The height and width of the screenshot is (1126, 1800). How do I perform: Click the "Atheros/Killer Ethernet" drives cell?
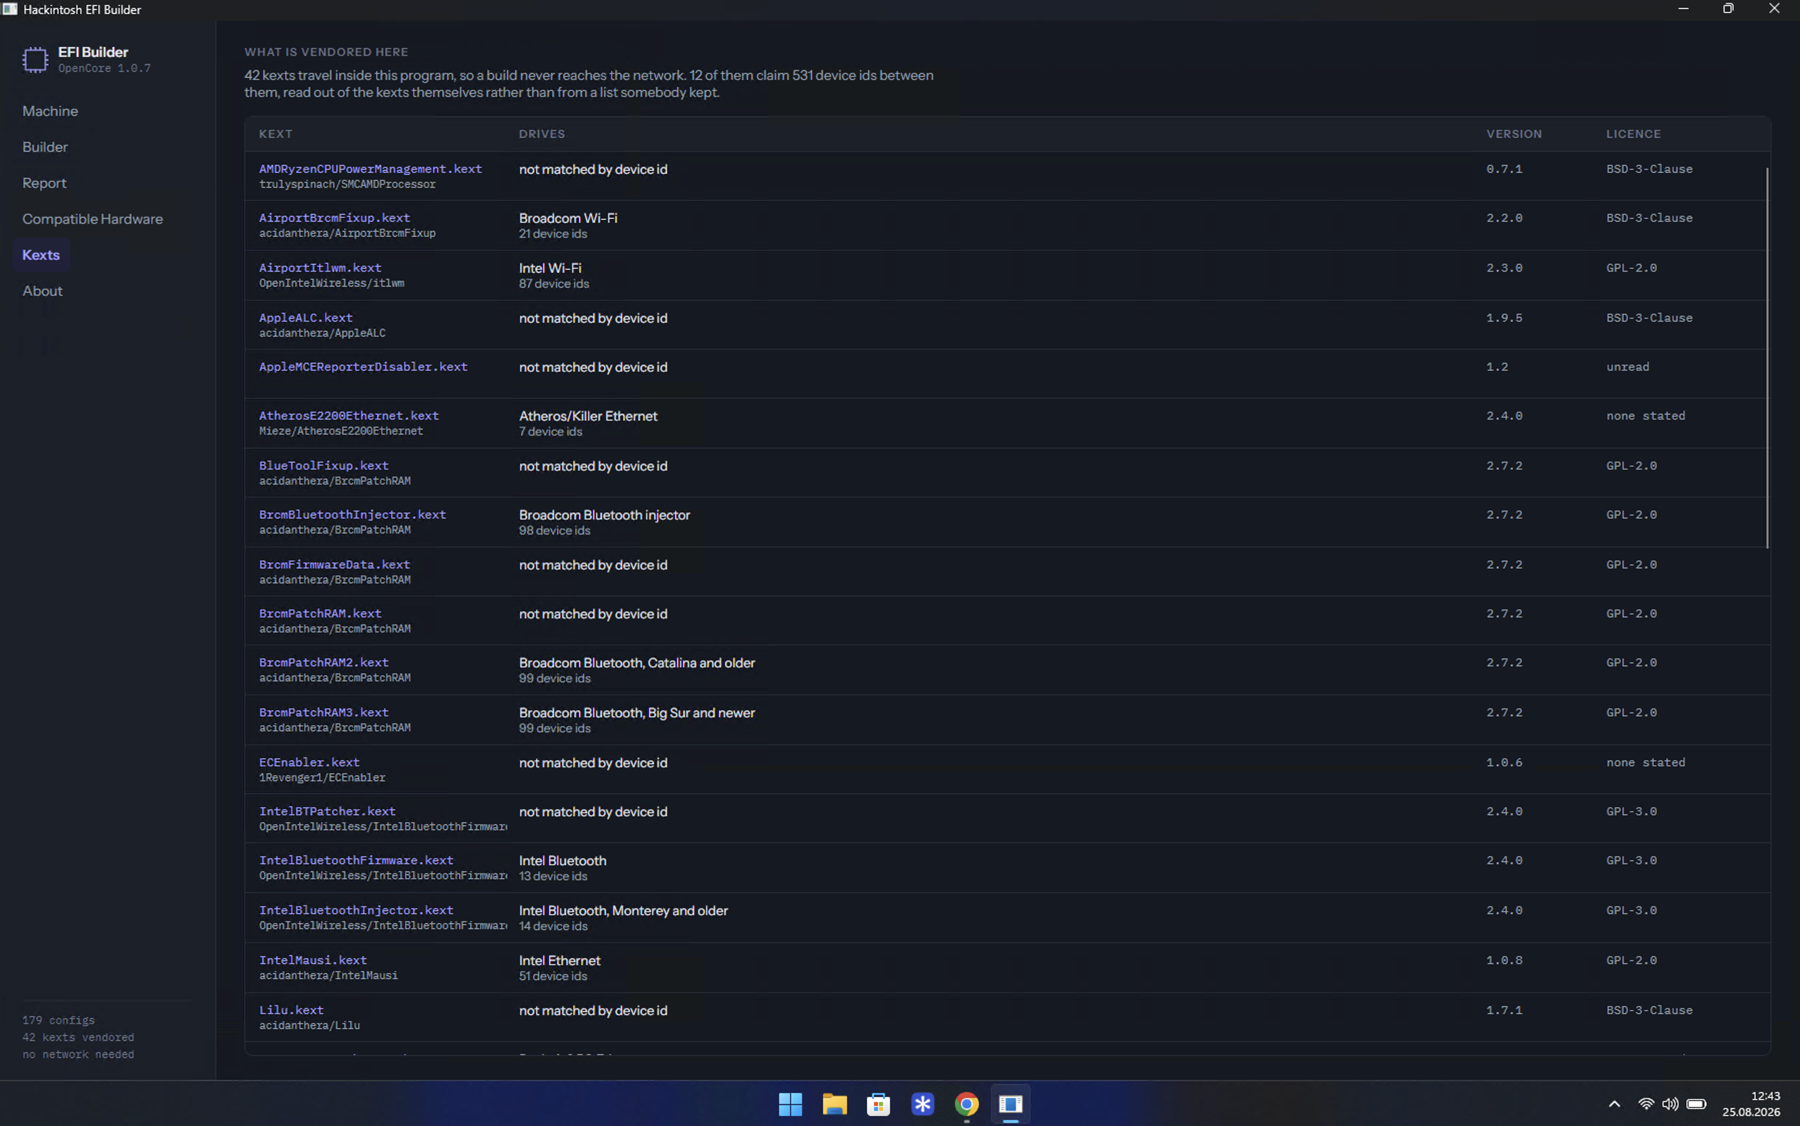pyautogui.click(x=588, y=416)
